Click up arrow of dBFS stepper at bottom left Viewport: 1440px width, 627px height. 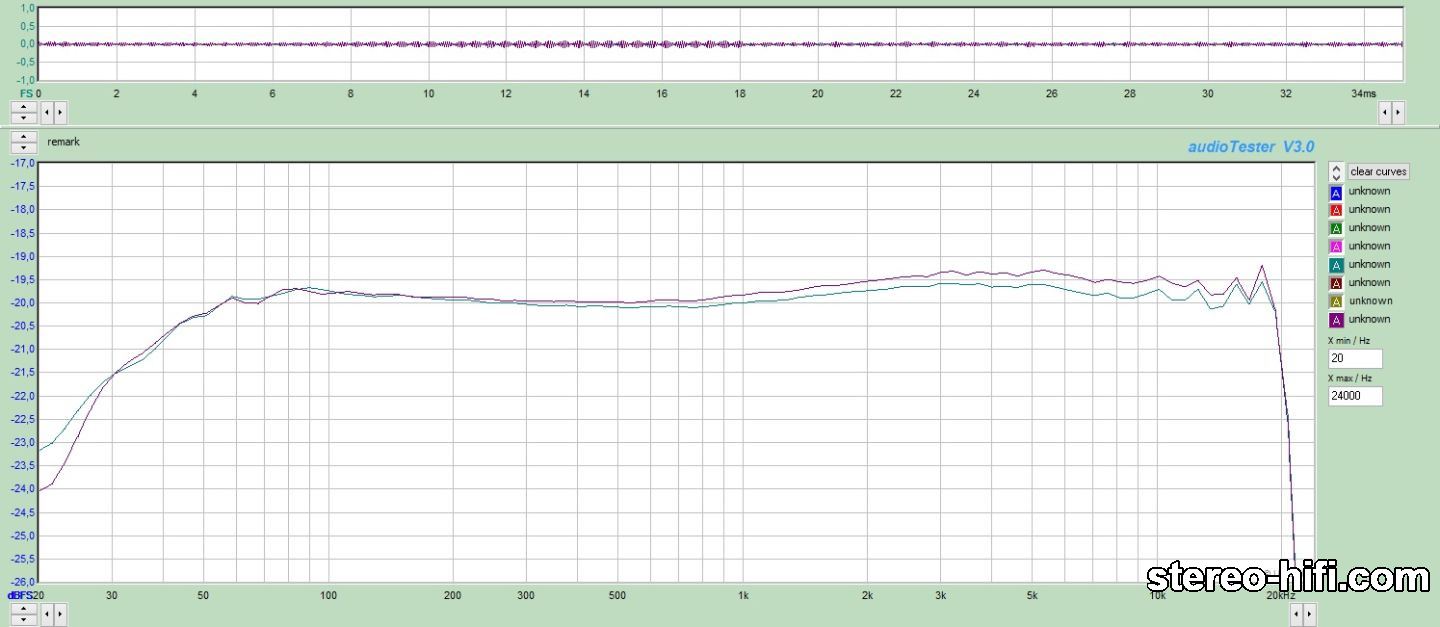click(24, 608)
